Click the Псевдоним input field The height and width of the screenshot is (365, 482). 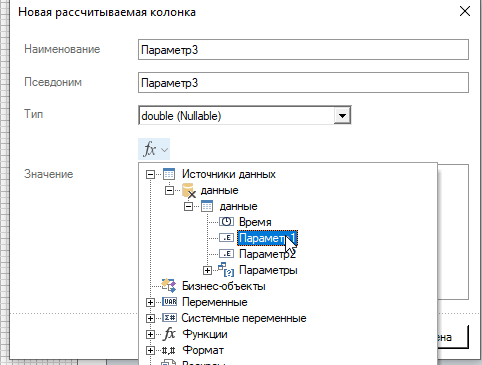pos(303,82)
